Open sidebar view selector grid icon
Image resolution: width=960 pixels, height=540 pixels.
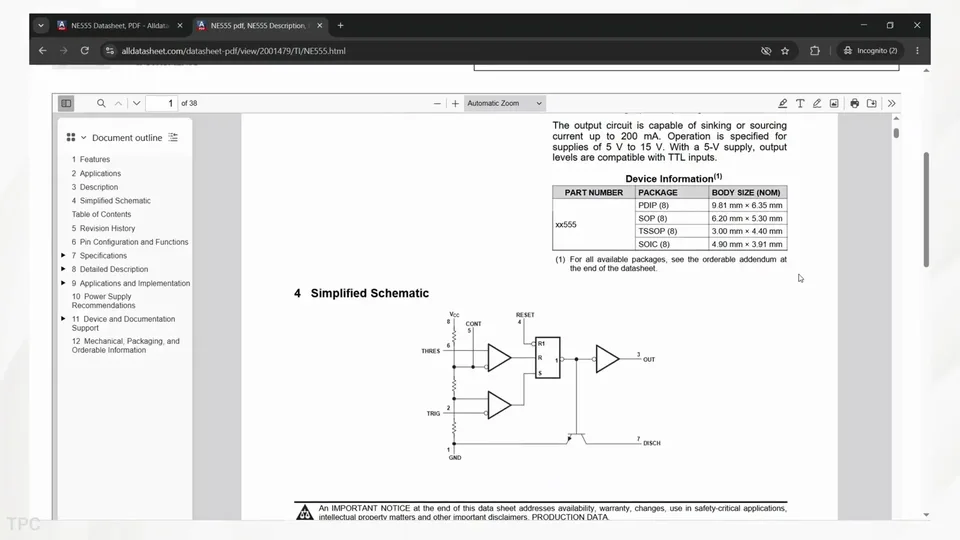click(71, 138)
